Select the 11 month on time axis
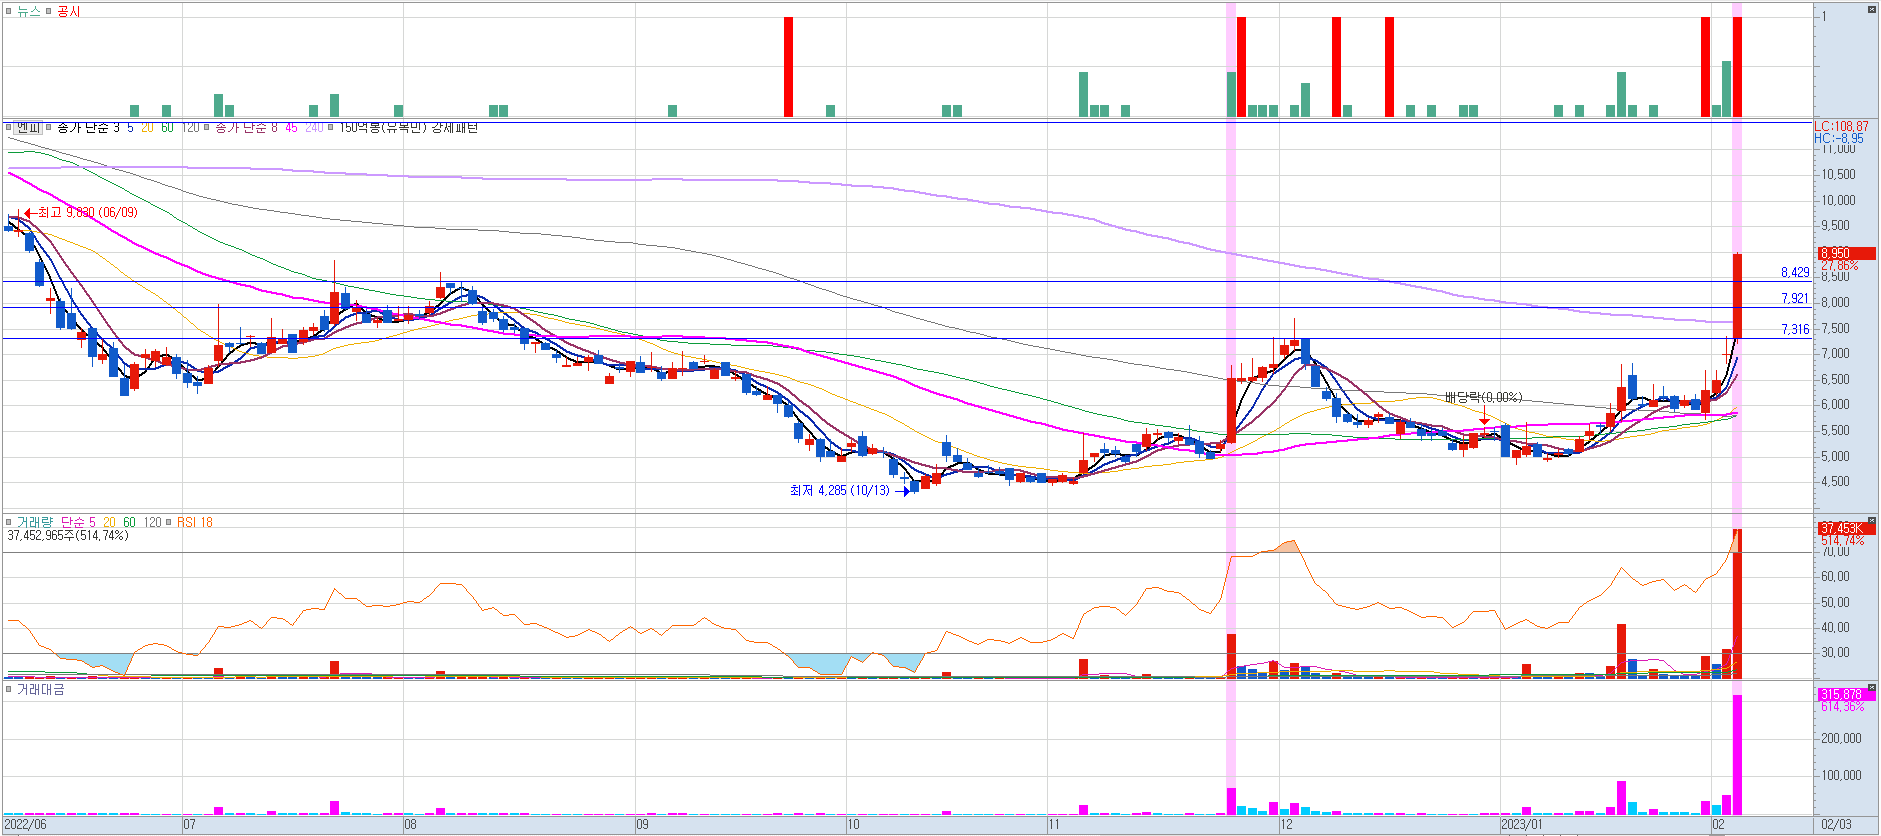The width and height of the screenshot is (1881, 836). [x=1054, y=824]
